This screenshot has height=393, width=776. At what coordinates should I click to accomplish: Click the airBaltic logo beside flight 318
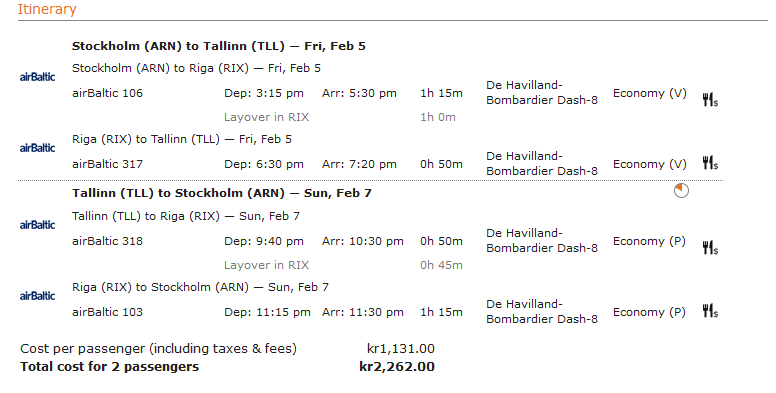pos(37,225)
